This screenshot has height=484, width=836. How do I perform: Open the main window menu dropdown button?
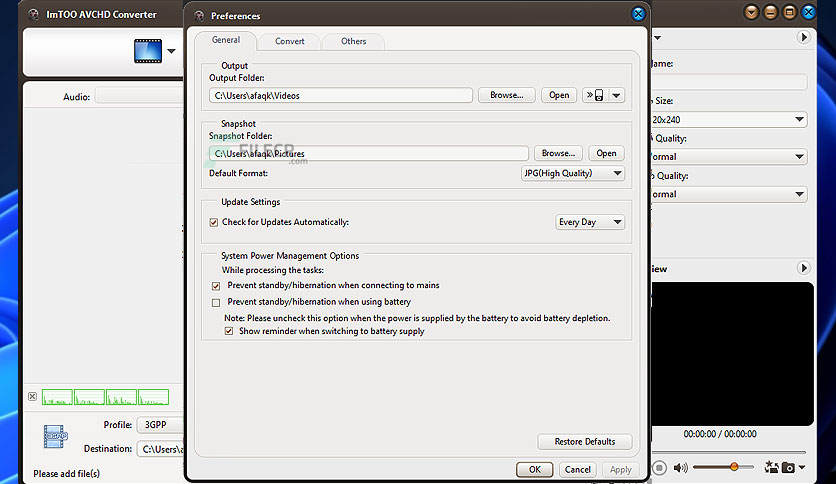coord(752,12)
